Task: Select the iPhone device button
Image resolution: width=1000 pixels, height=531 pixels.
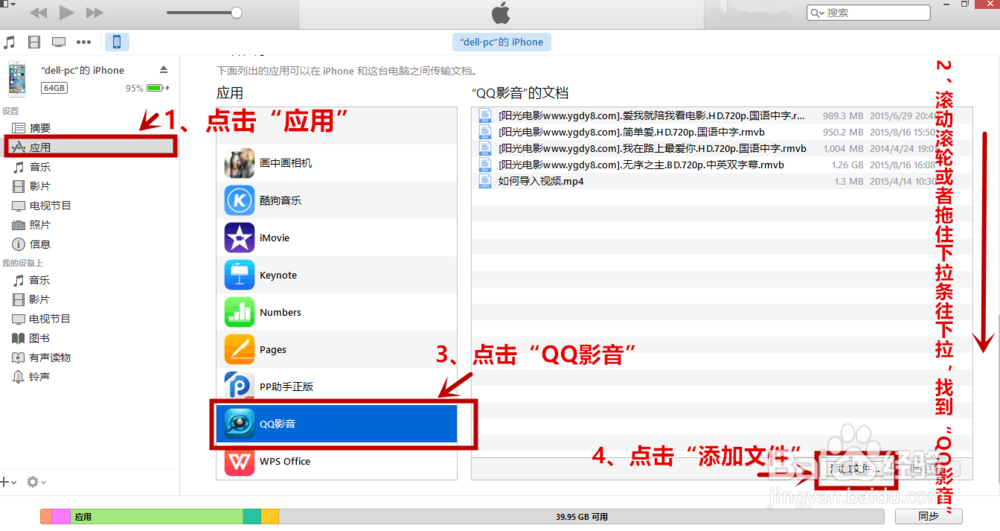Action: (x=117, y=42)
